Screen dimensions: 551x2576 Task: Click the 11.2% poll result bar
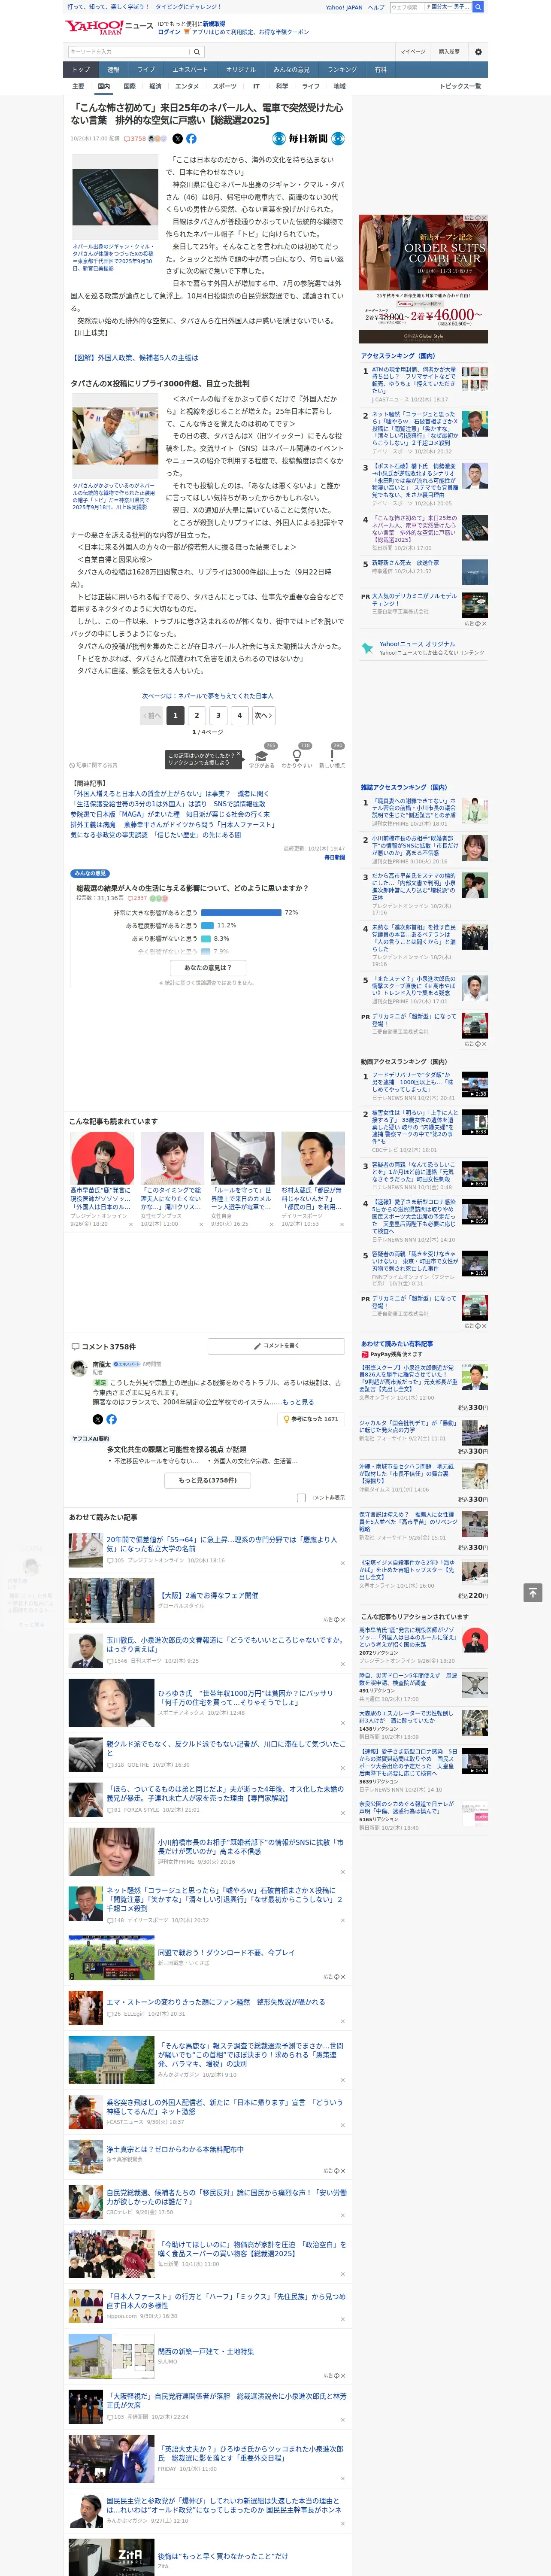[206, 925]
